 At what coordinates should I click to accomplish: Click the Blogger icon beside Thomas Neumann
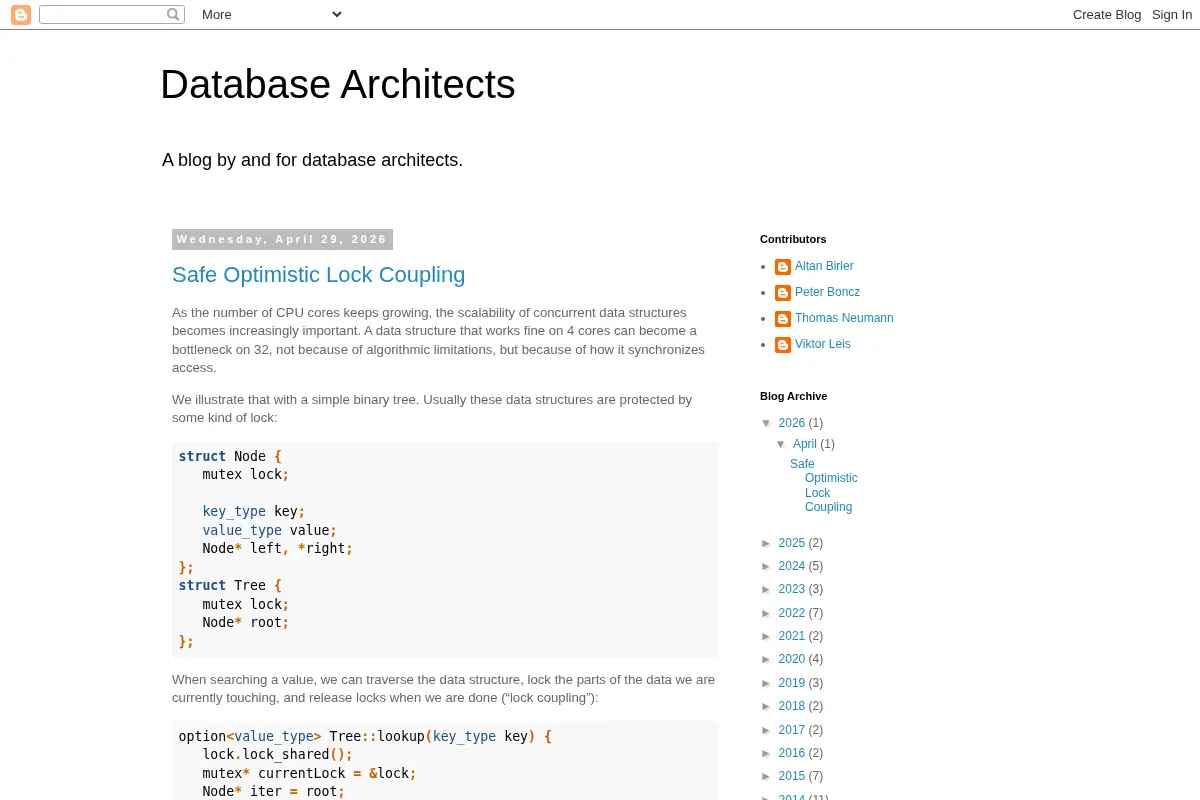pos(783,319)
